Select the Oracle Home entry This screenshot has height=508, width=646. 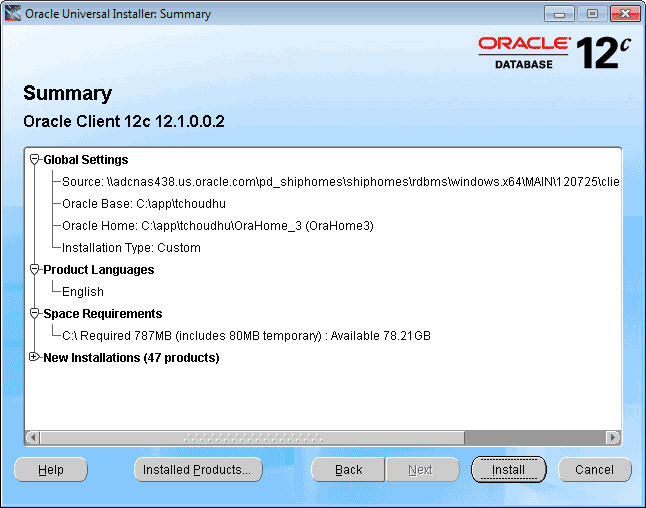(217, 226)
